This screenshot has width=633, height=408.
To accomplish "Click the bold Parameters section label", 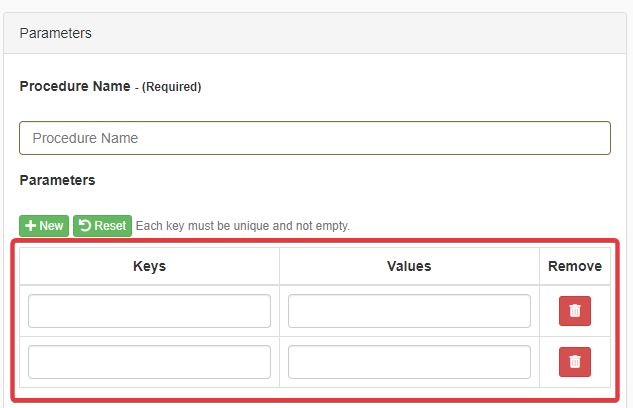I will click(x=57, y=180).
